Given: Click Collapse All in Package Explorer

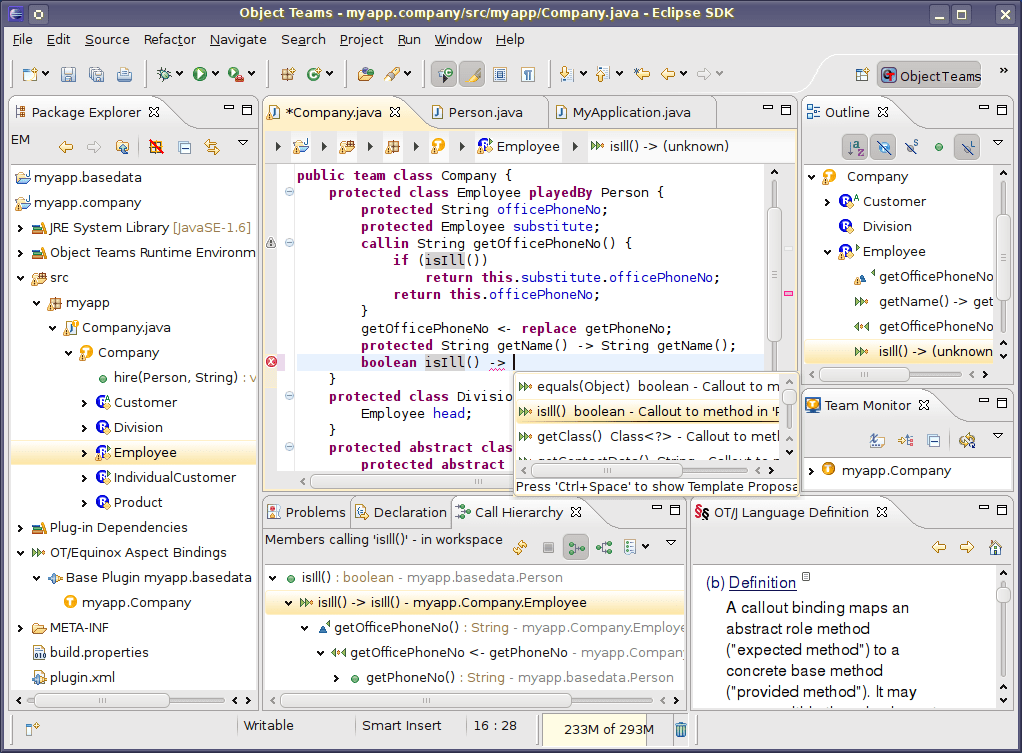Looking at the screenshot, I should pos(184,147).
